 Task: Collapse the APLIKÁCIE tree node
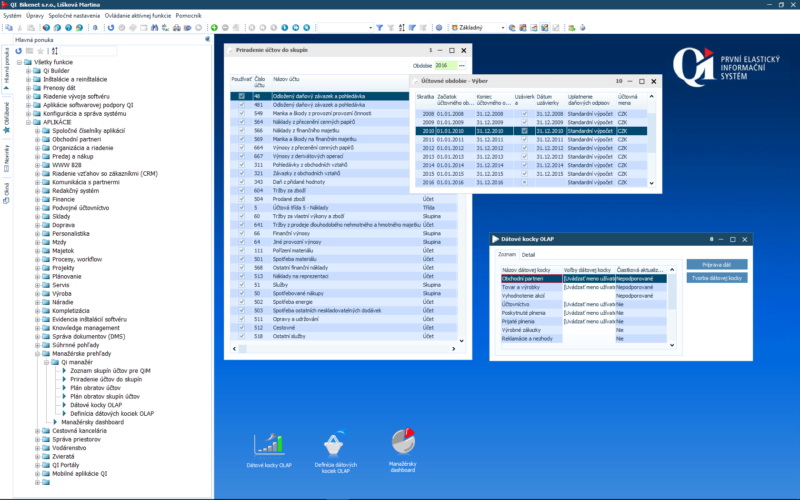(29, 122)
